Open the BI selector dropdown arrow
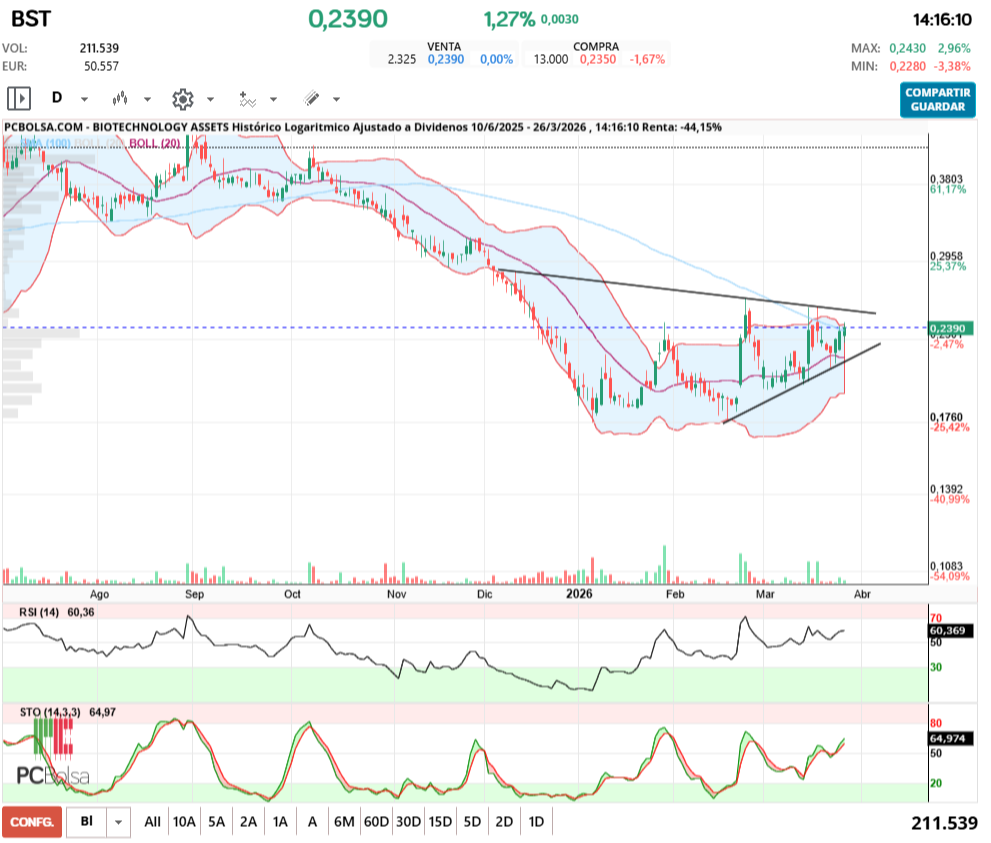This screenshot has height=843, width=991. [119, 822]
